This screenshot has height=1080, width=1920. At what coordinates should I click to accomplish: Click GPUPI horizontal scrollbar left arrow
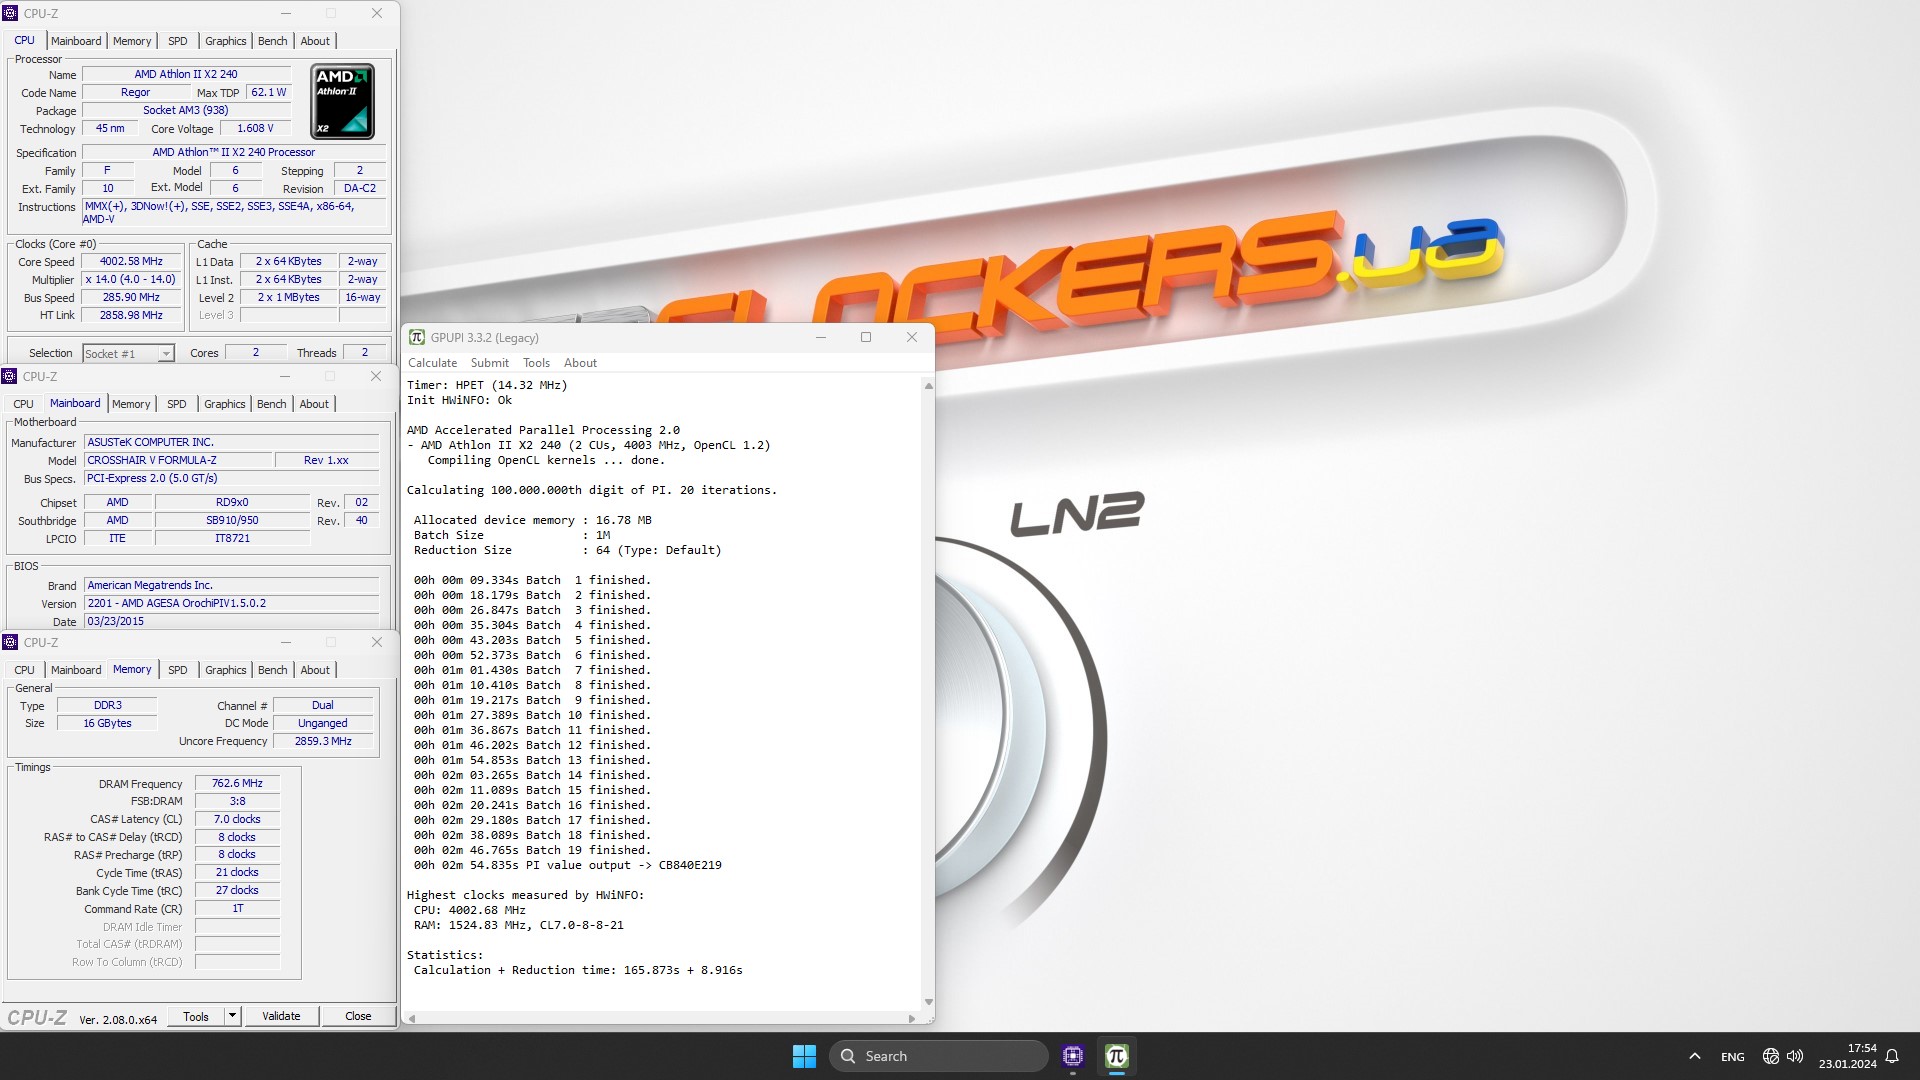pos(412,1018)
